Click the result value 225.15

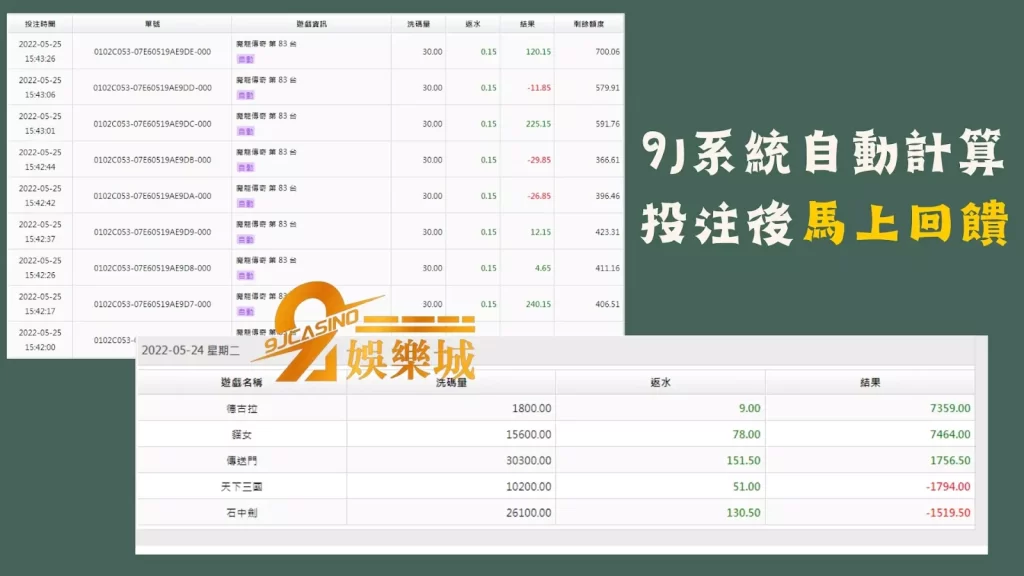(x=538, y=123)
